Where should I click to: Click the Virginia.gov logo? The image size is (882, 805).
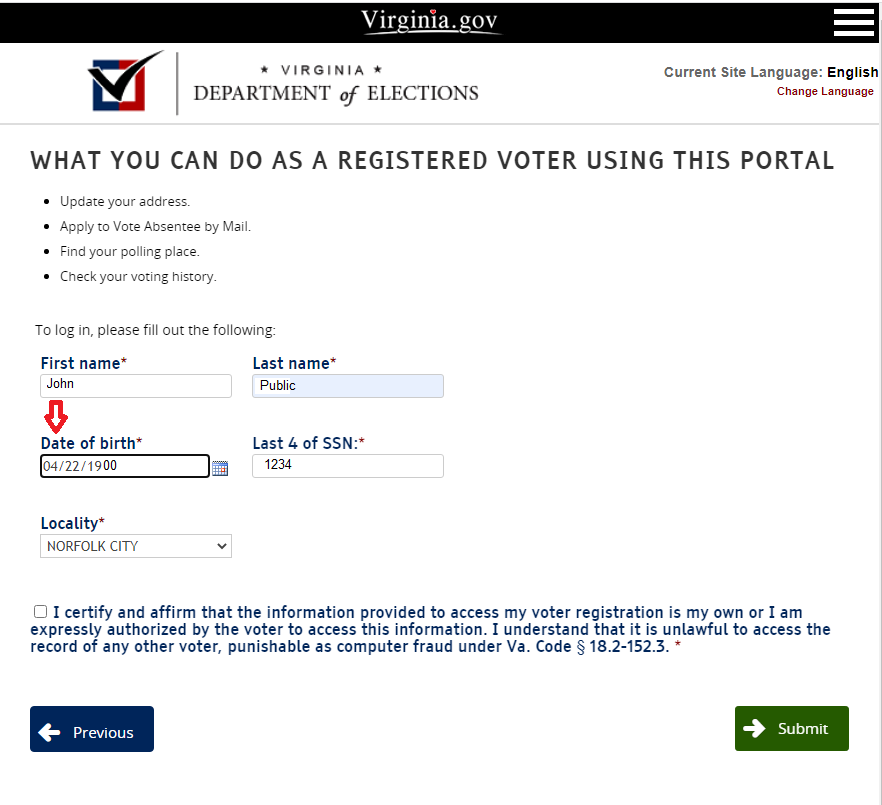429,21
